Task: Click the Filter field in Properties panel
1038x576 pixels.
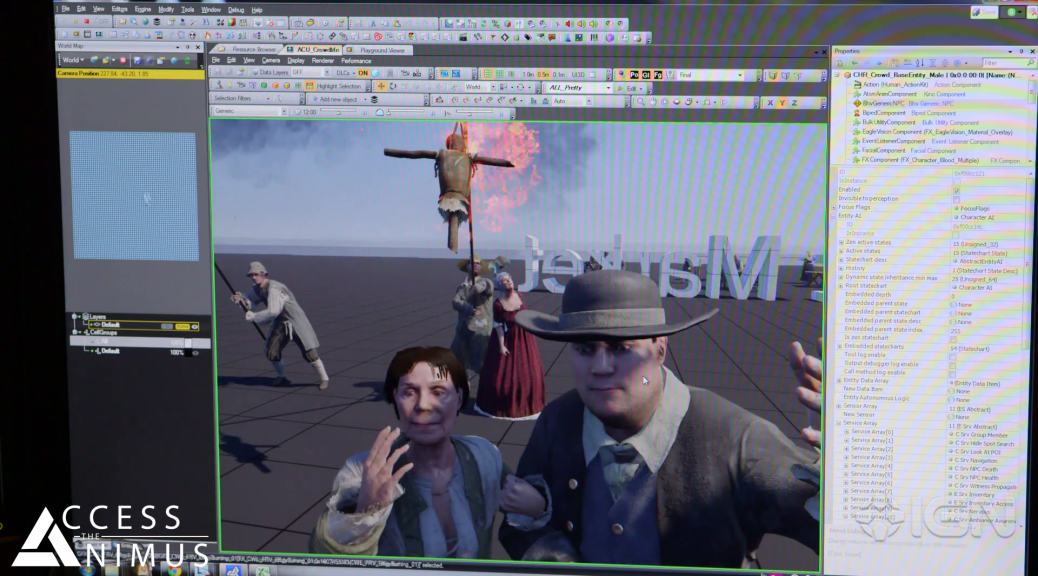Action: coord(1000,63)
